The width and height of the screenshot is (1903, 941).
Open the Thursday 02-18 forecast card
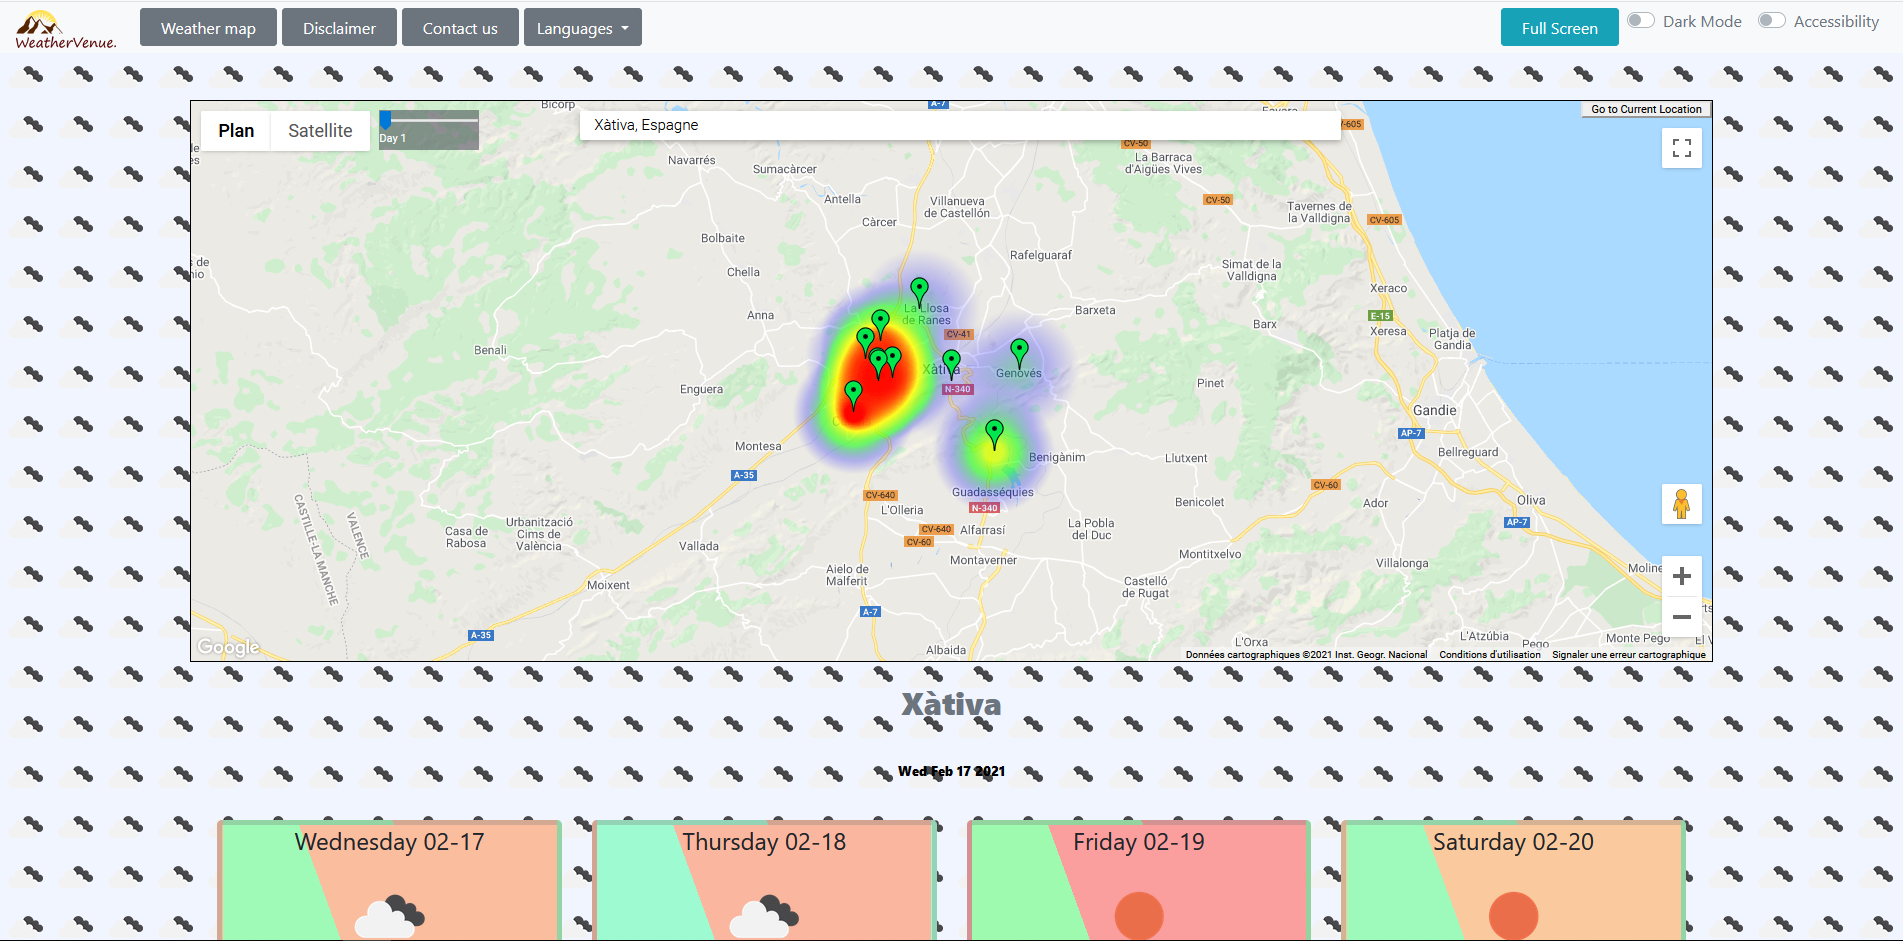(x=765, y=880)
